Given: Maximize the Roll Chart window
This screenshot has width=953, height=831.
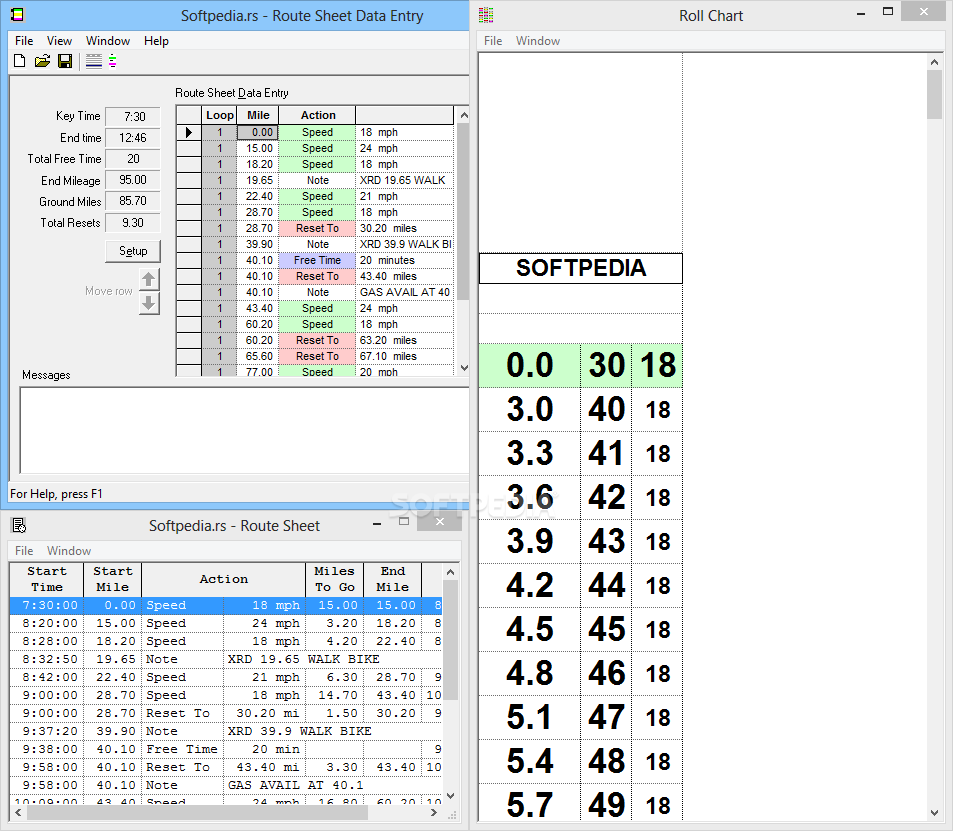Looking at the screenshot, I should point(888,12).
